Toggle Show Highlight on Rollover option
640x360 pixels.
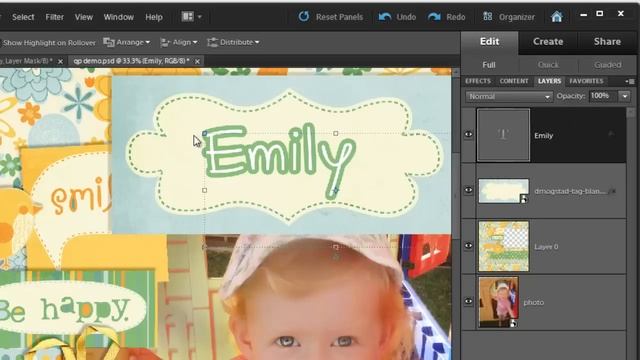(48, 42)
